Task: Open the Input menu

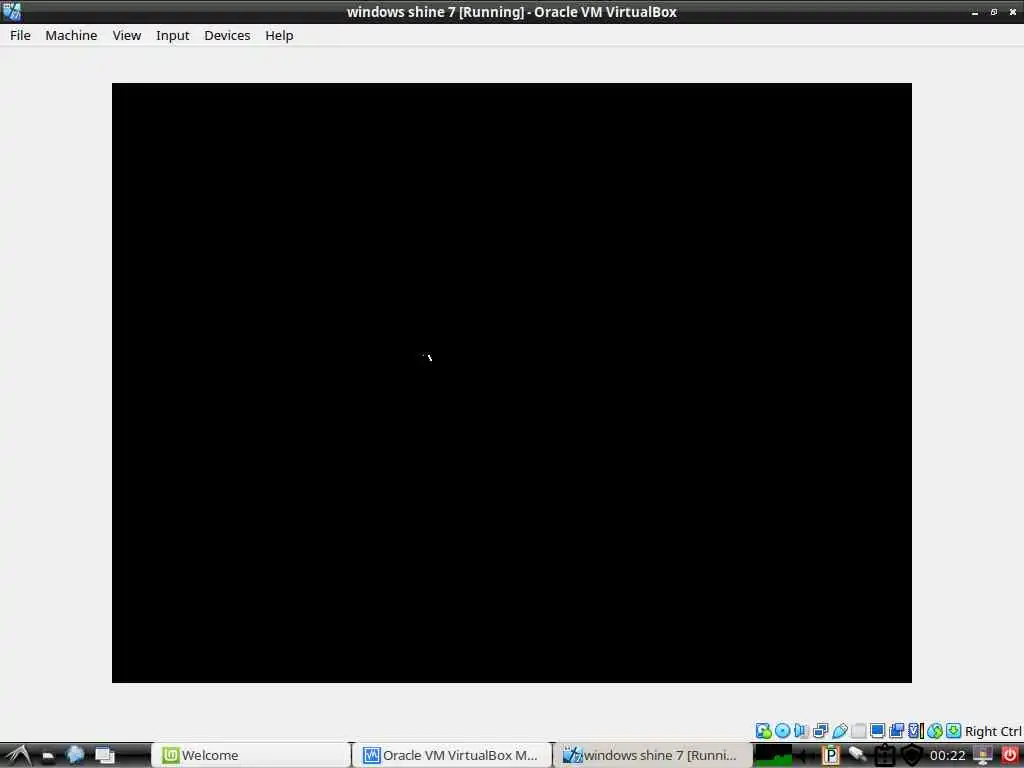Action: click(x=172, y=35)
